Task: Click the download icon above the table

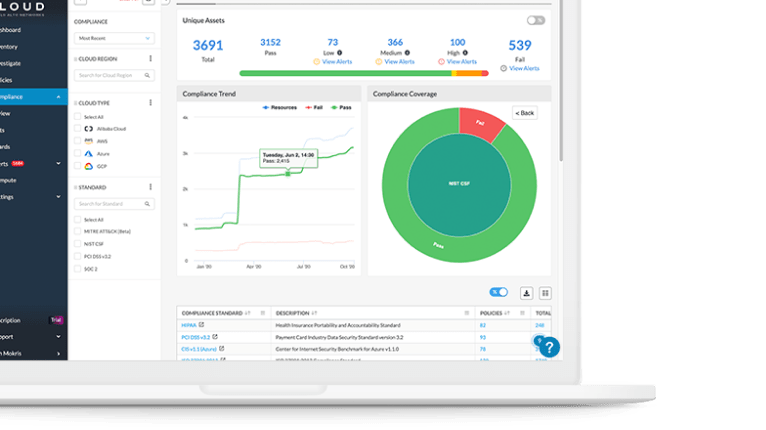Action: coord(525,292)
